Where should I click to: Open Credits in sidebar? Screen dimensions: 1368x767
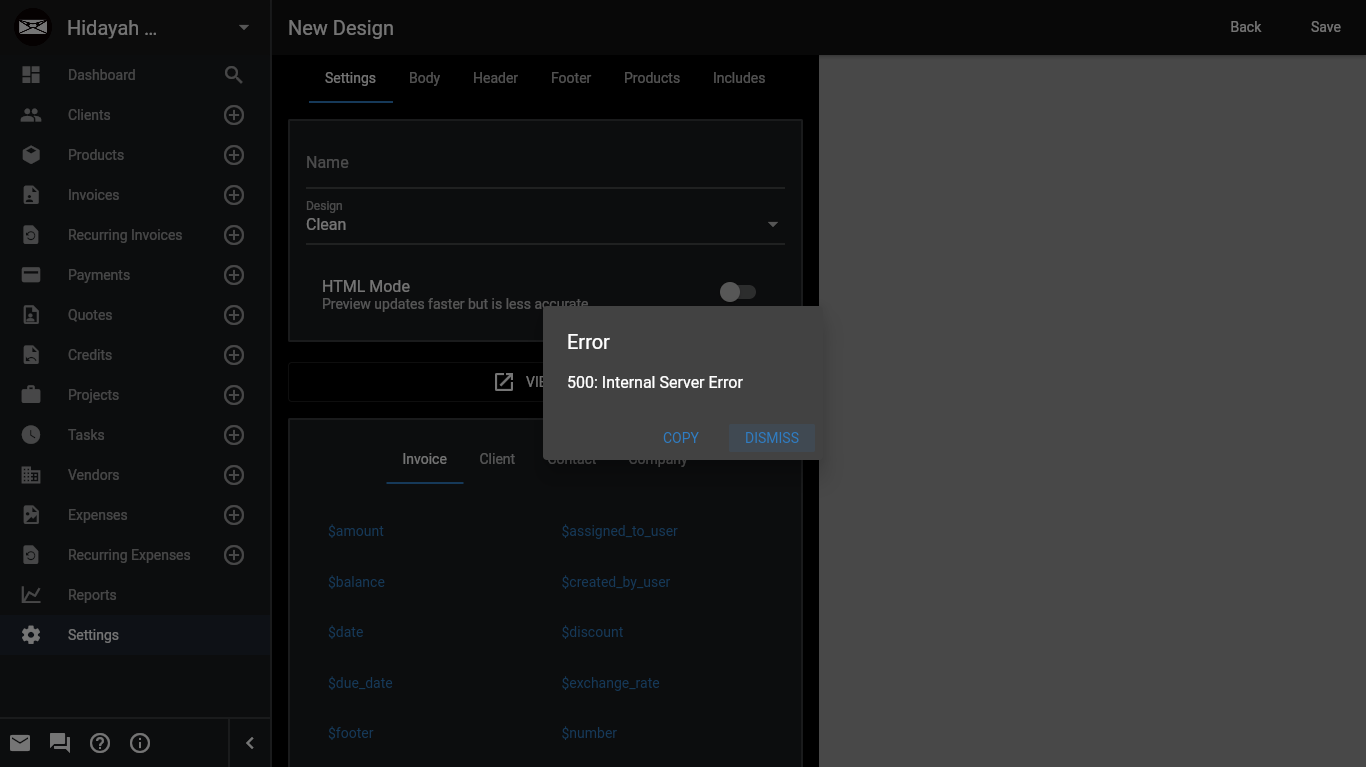[x=90, y=355]
